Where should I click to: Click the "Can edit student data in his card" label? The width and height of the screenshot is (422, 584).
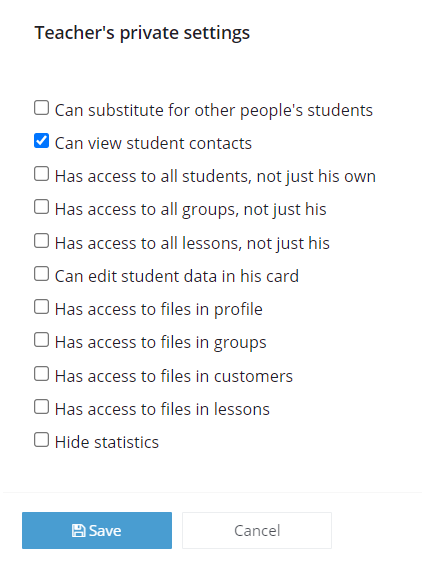pyautogui.click(x=177, y=276)
